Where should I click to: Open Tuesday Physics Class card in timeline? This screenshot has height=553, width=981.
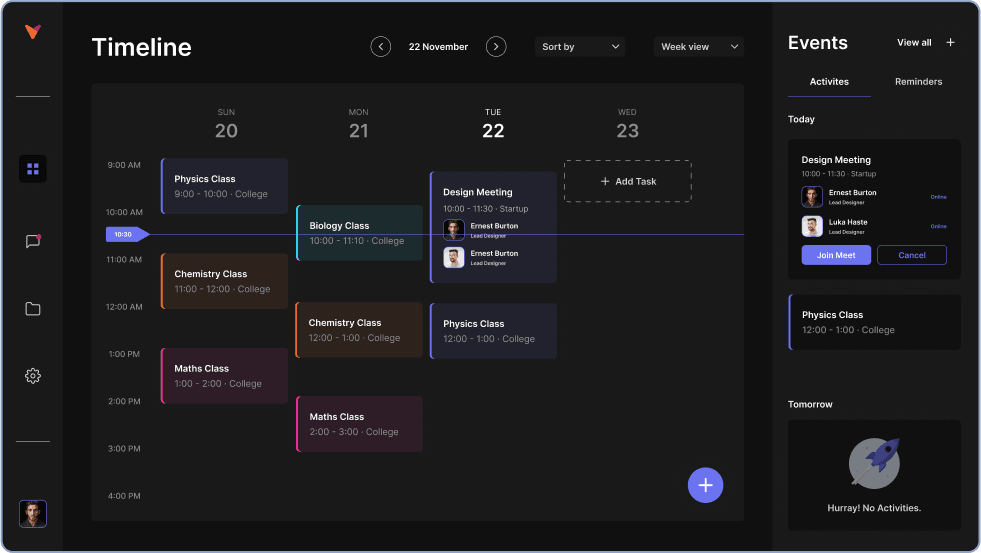(494, 331)
